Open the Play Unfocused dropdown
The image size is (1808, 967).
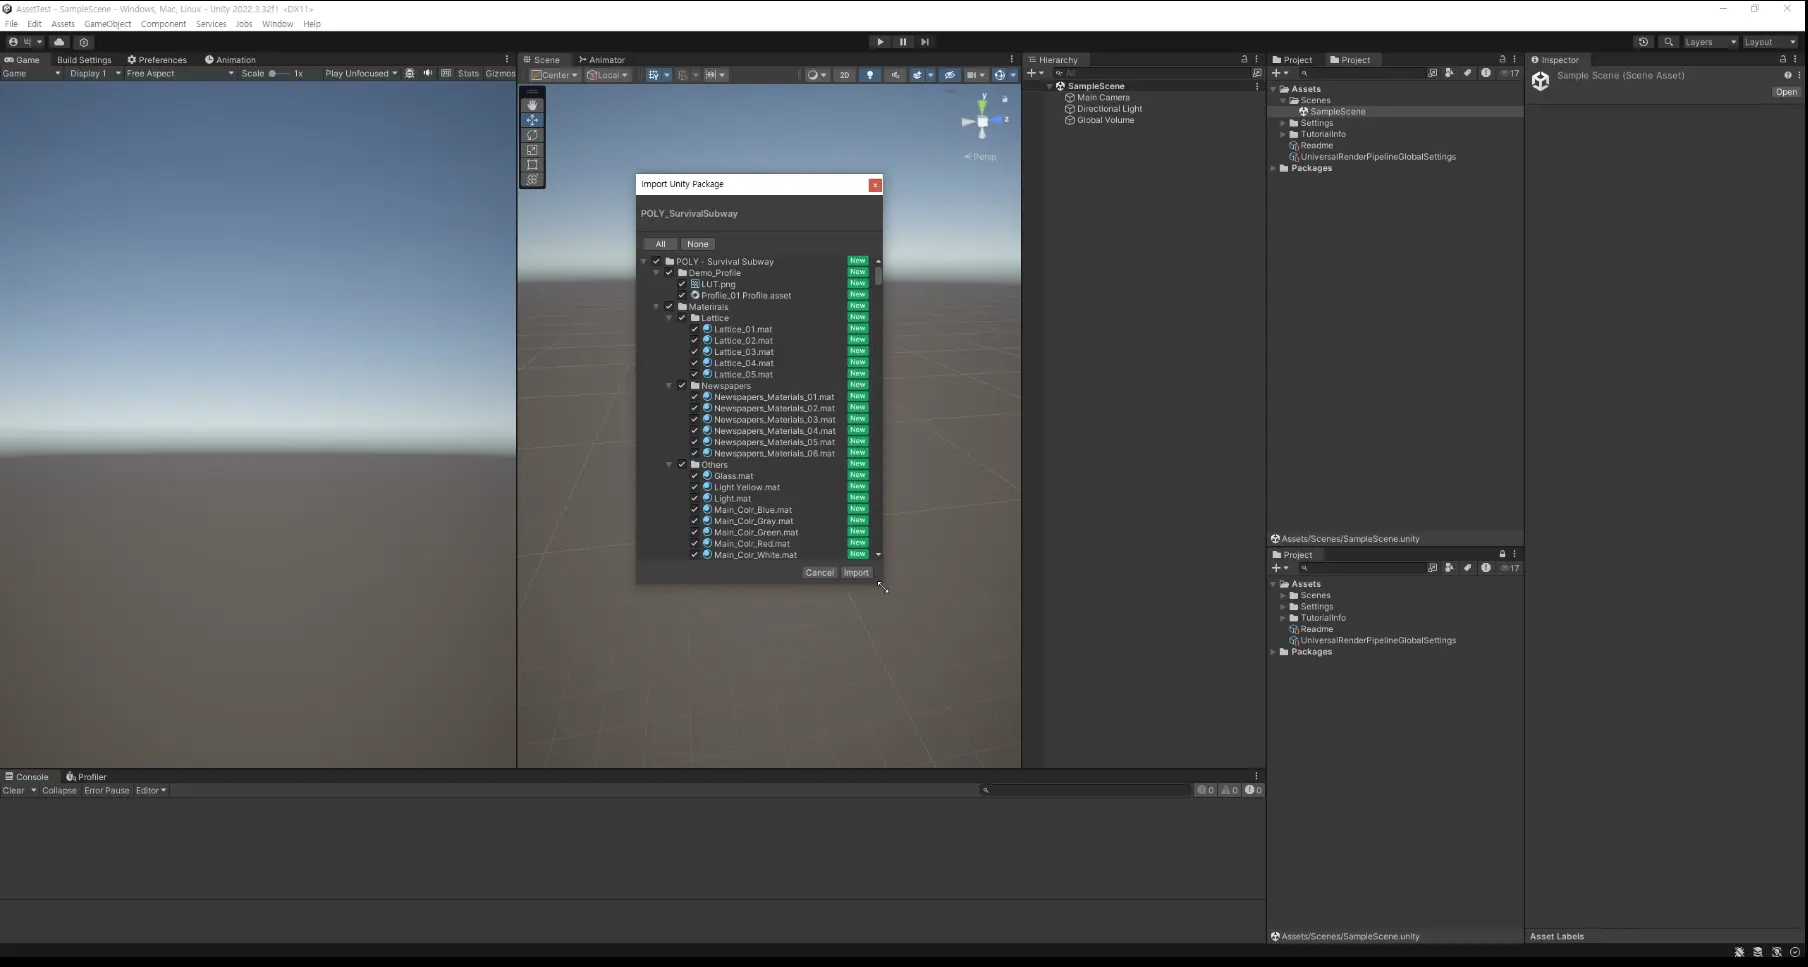[361, 73]
